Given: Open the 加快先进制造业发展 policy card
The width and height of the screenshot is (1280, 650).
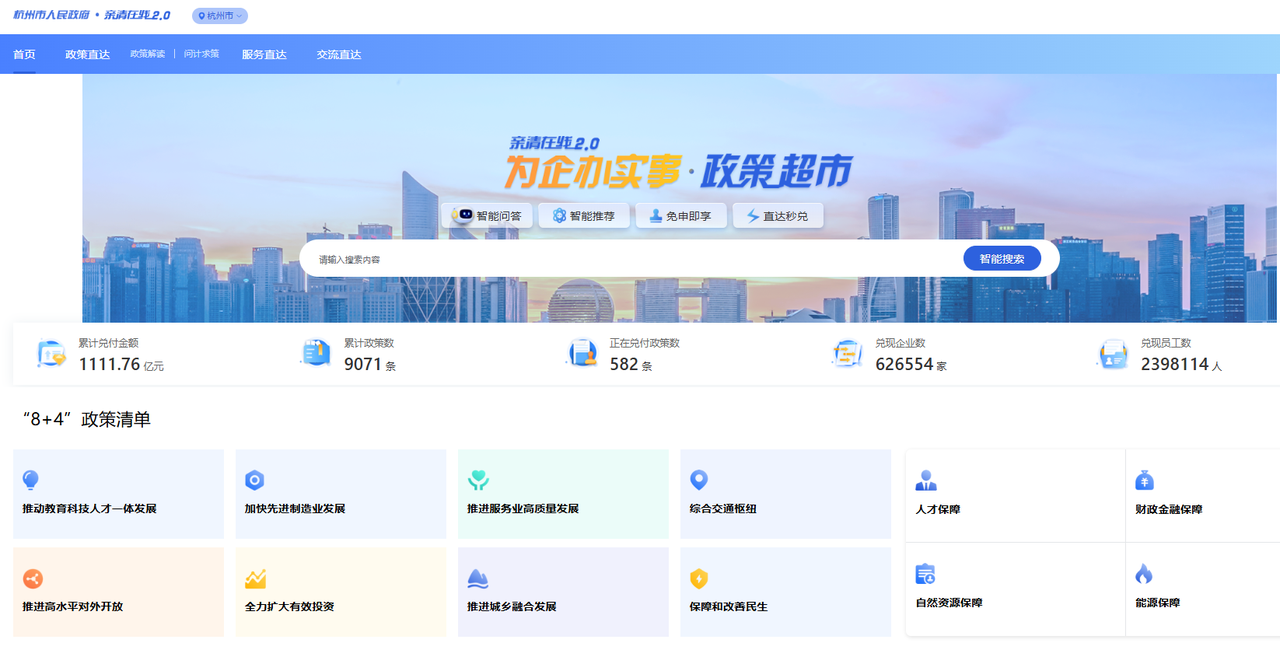Looking at the screenshot, I should point(341,494).
